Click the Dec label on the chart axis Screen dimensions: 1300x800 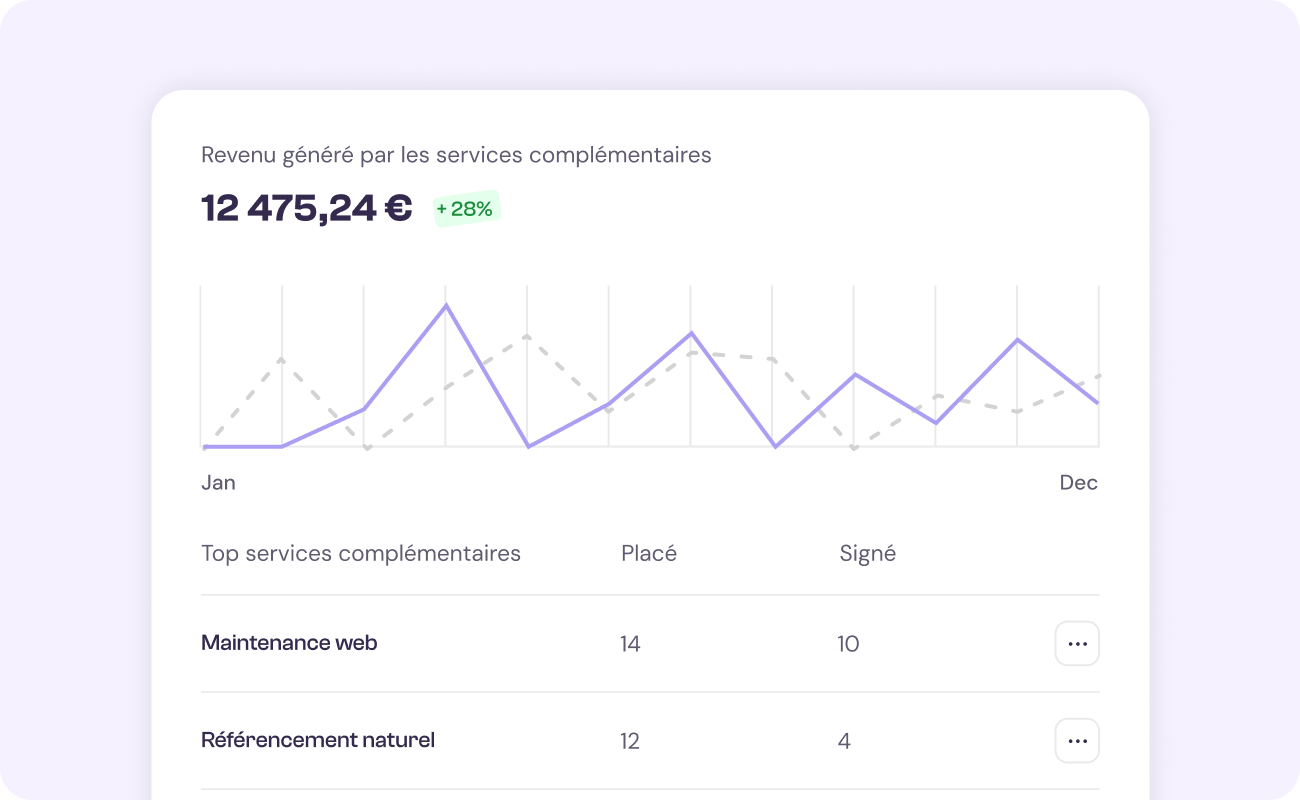click(1080, 482)
